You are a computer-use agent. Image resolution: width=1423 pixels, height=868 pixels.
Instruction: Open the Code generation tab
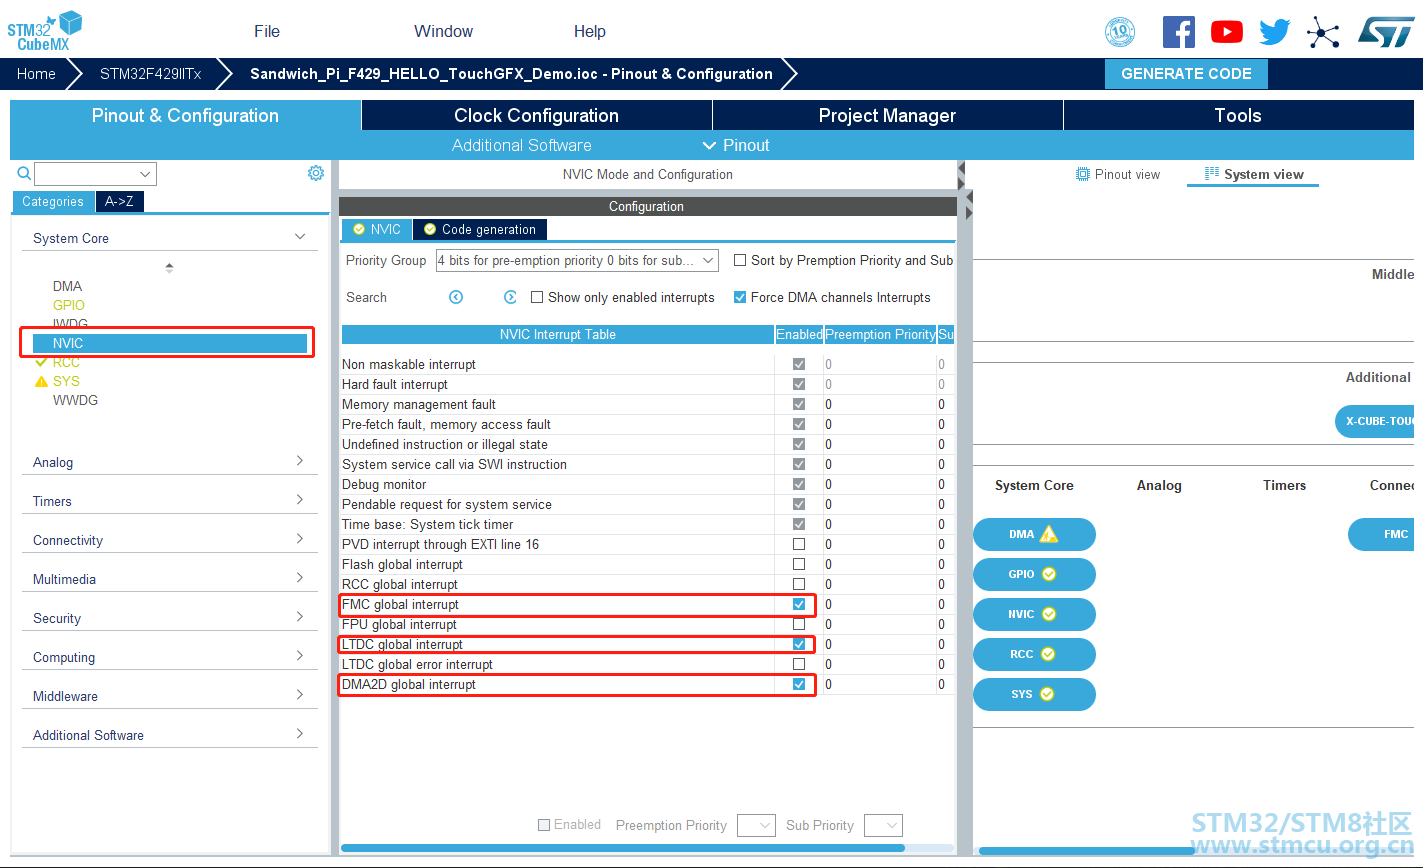pos(480,229)
